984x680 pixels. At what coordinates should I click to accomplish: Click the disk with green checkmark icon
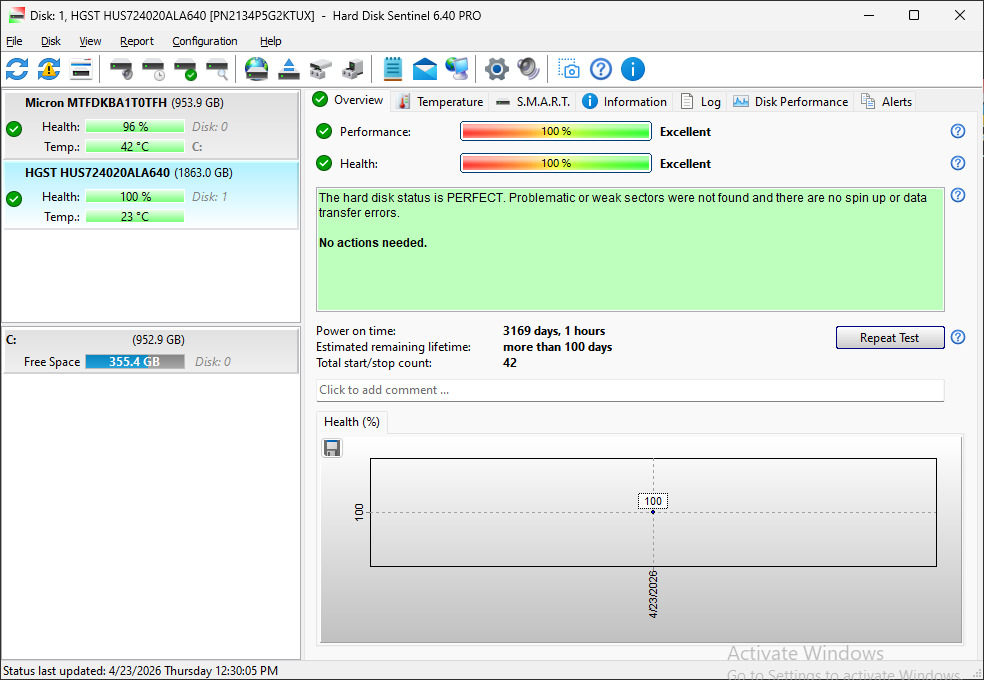tap(186, 69)
